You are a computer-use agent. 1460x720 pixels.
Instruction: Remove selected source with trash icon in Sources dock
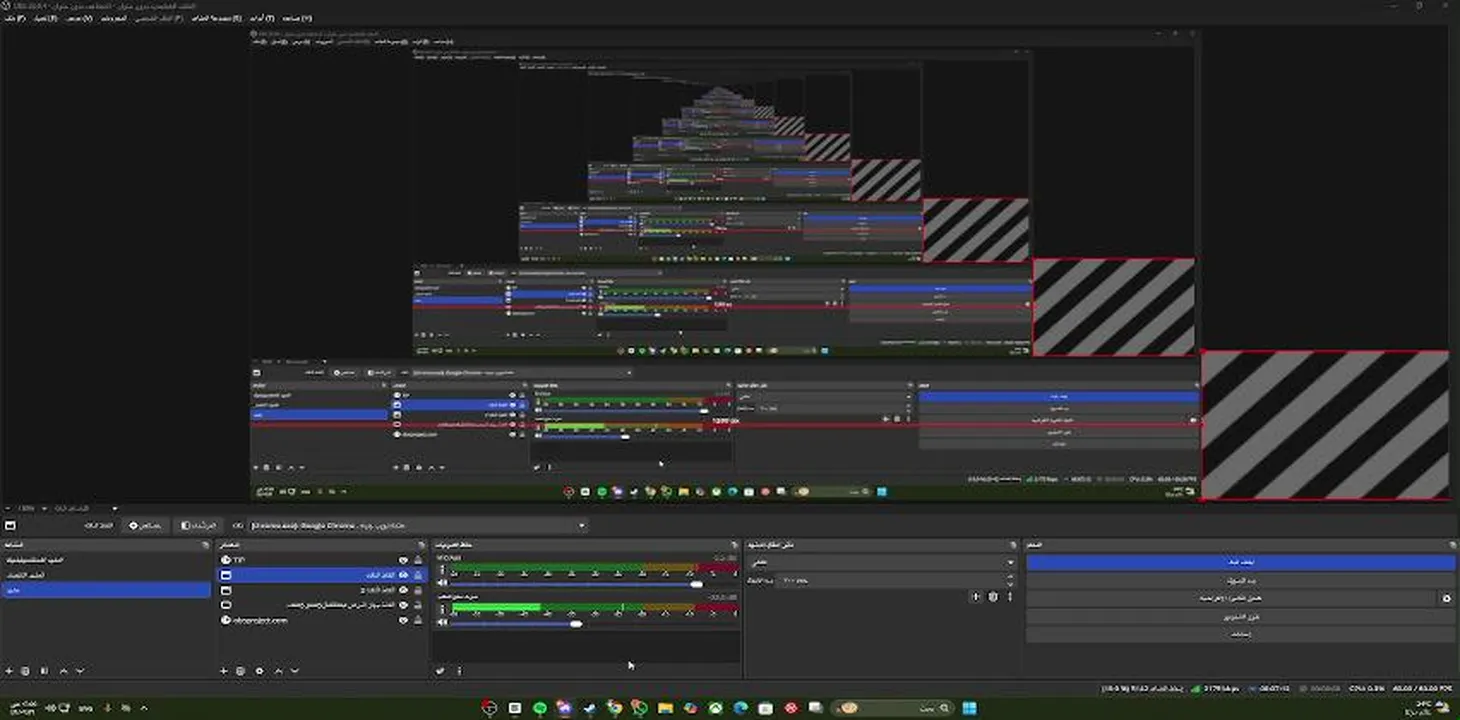tap(241, 671)
